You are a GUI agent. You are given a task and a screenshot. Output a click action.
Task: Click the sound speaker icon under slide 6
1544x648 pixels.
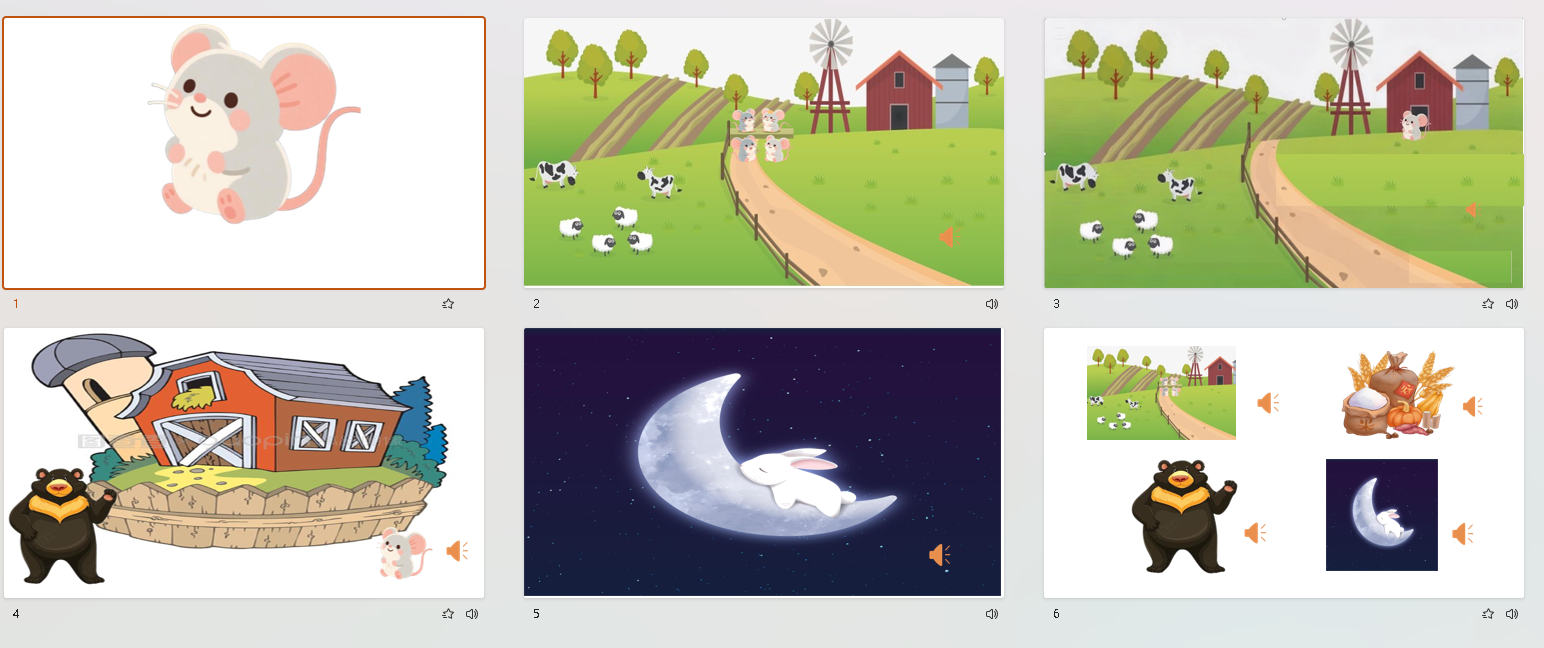coord(1511,614)
